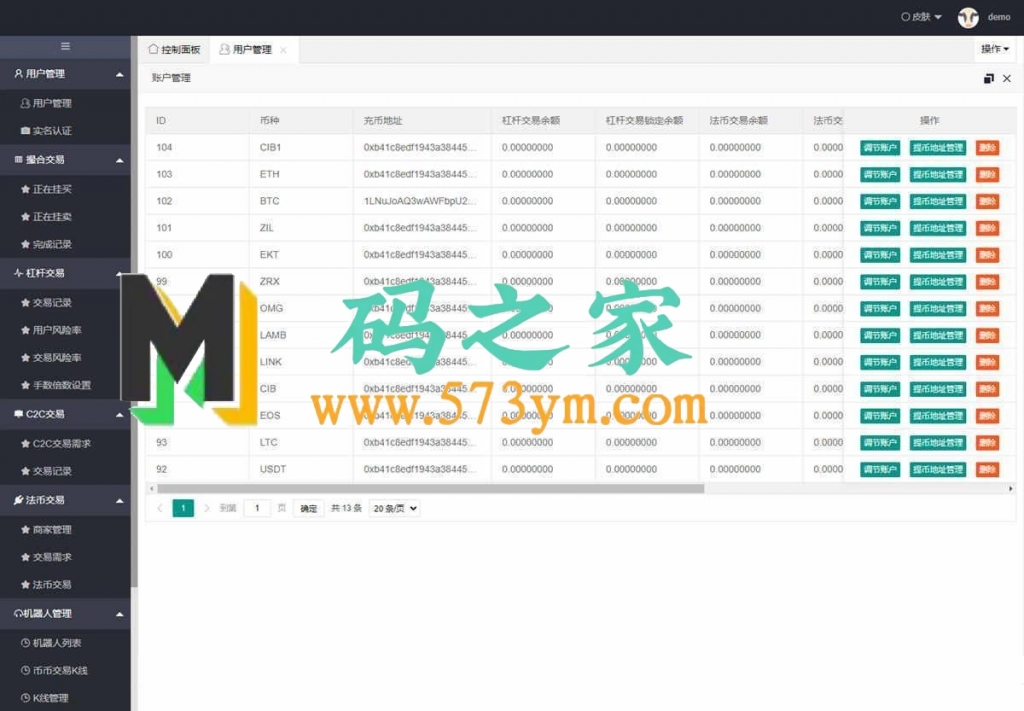This screenshot has width=1024, height=711.
Task: Click 提币地址管理 for the USDT row
Action: 938,469
